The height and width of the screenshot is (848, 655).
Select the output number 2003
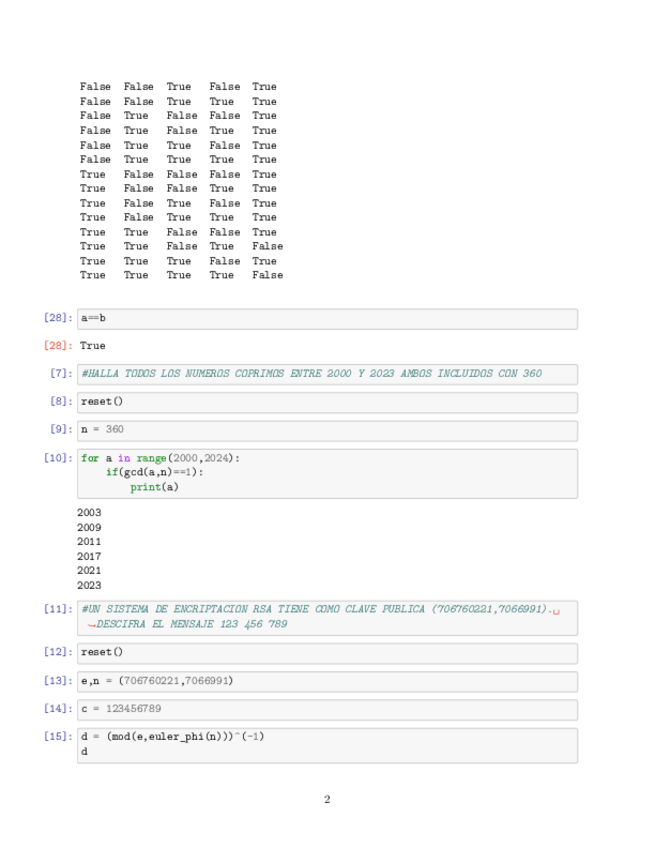89,513
